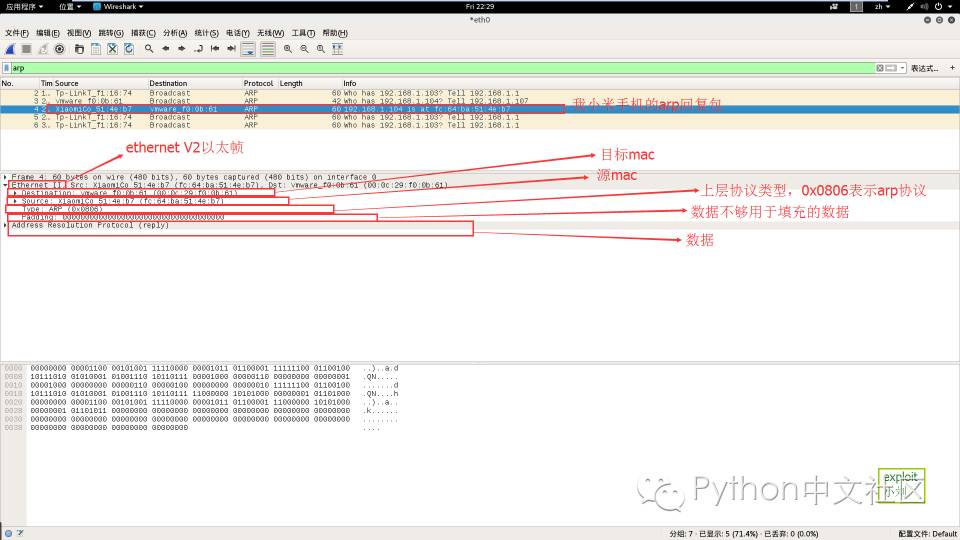Go back to the previous packet in history
This screenshot has height=540, width=960.
(x=165, y=49)
